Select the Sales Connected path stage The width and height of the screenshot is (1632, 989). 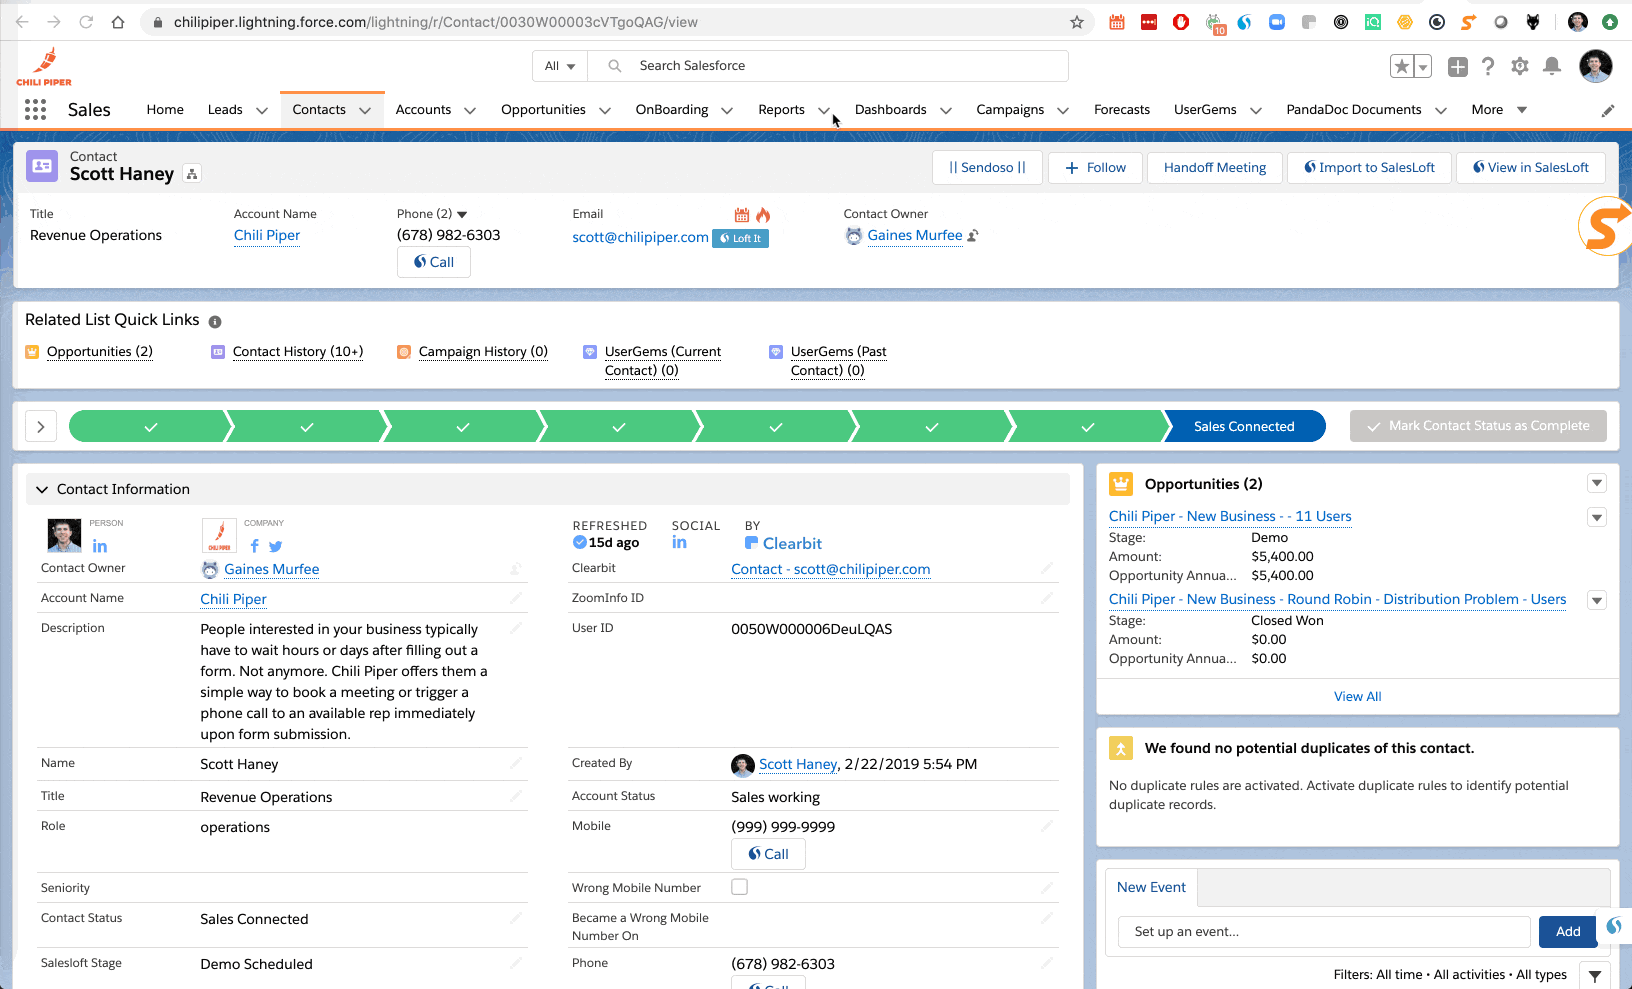coord(1244,426)
